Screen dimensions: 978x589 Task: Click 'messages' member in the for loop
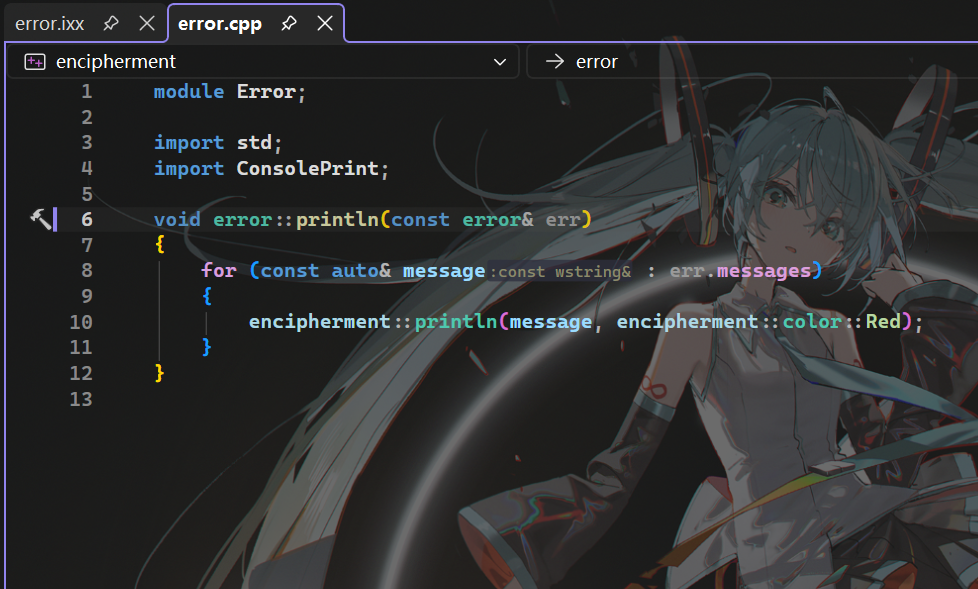[x=764, y=271]
